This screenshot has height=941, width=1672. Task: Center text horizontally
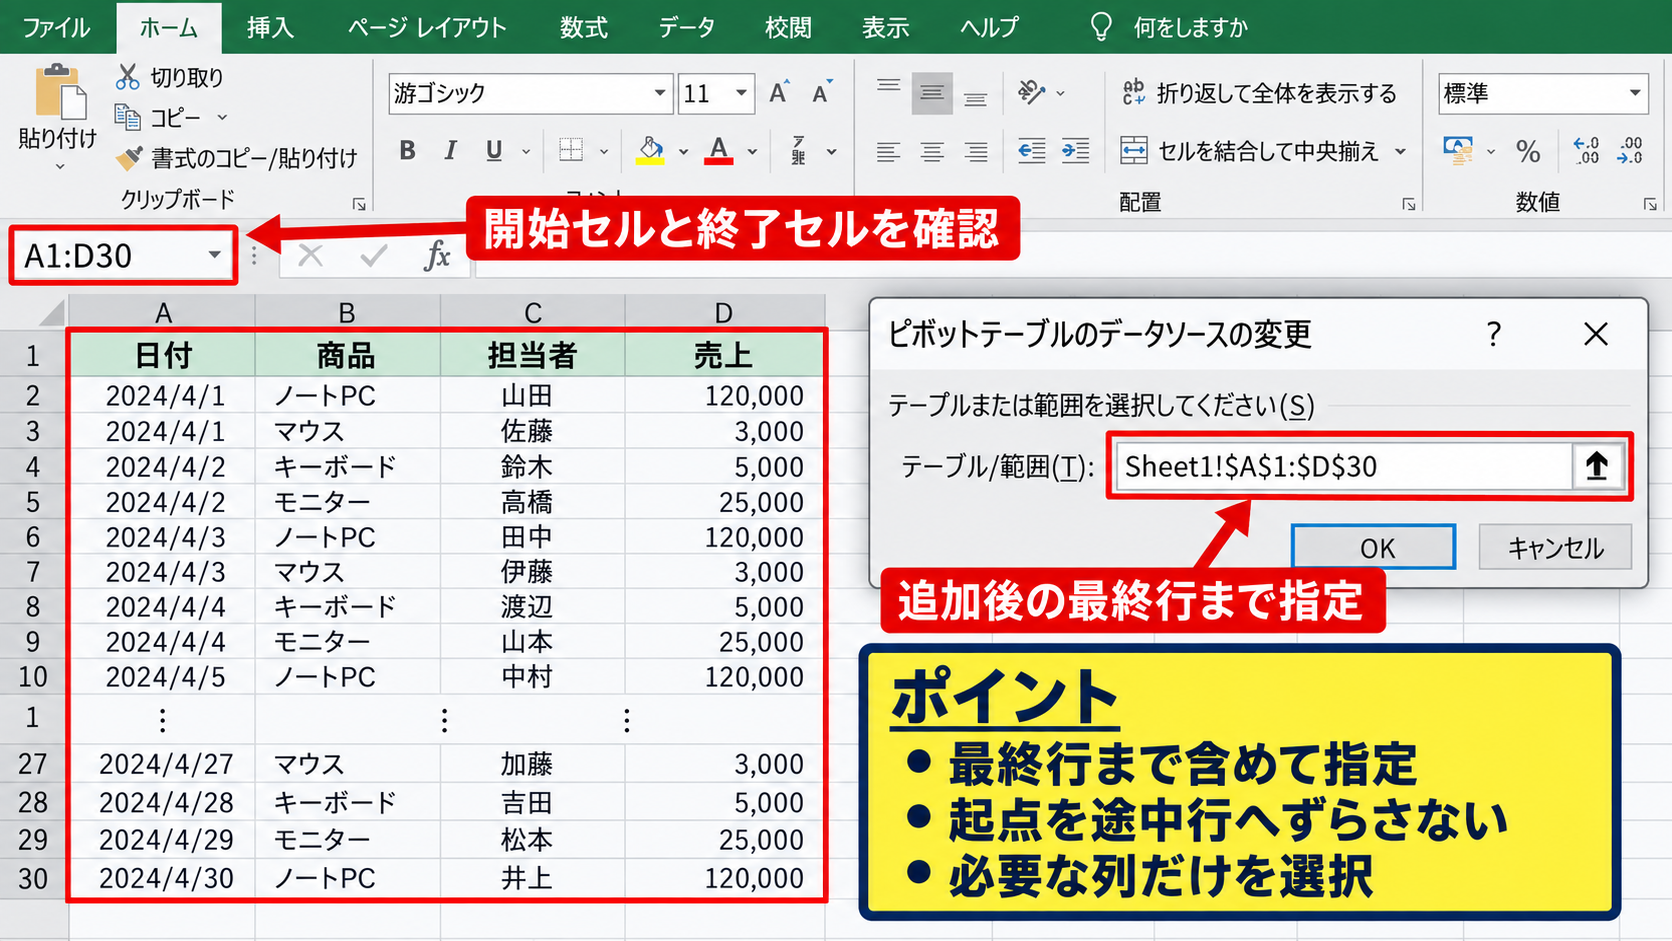click(932, 152)
